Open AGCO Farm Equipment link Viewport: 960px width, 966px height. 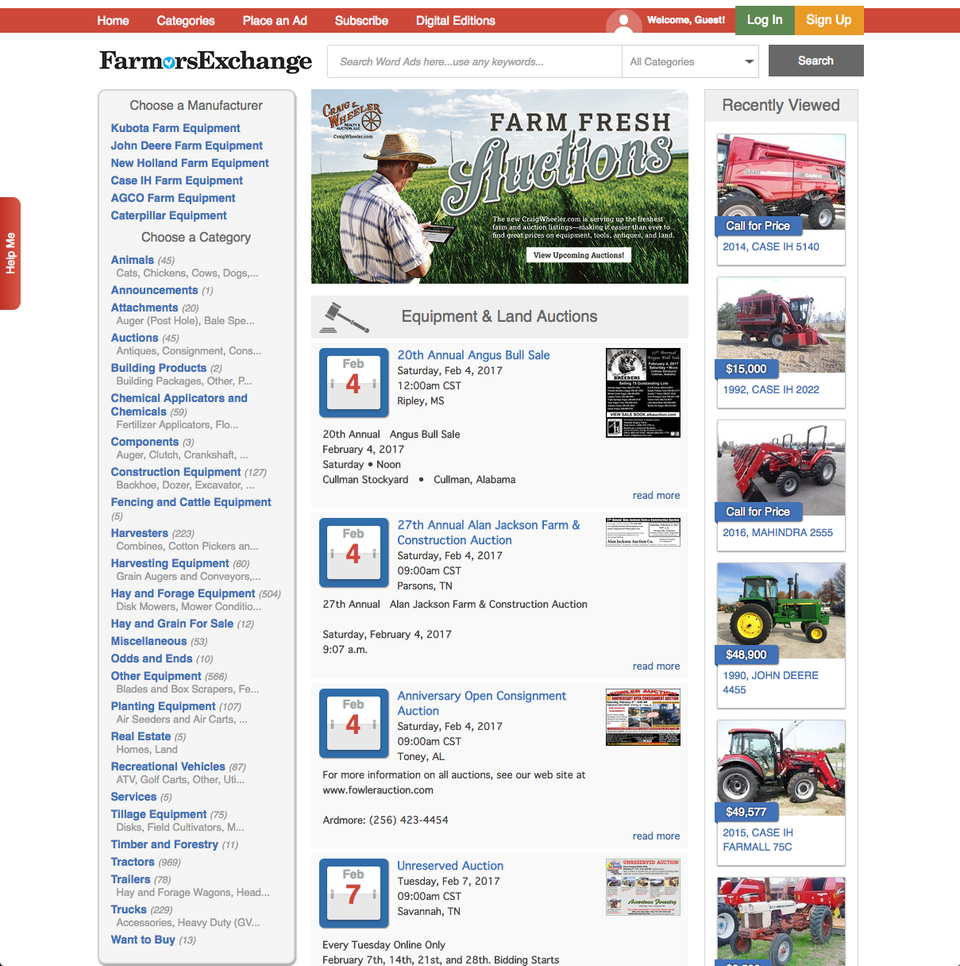pos(173,198)
